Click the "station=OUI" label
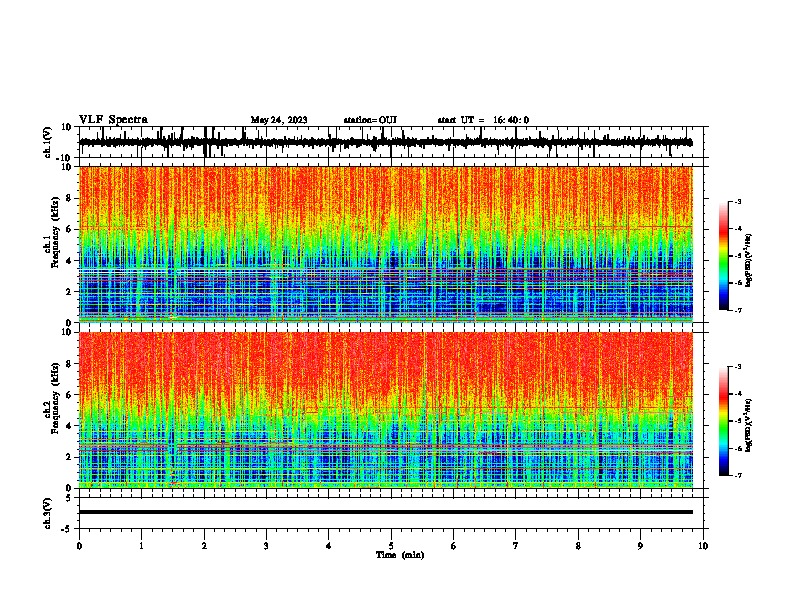 [370, 120]
